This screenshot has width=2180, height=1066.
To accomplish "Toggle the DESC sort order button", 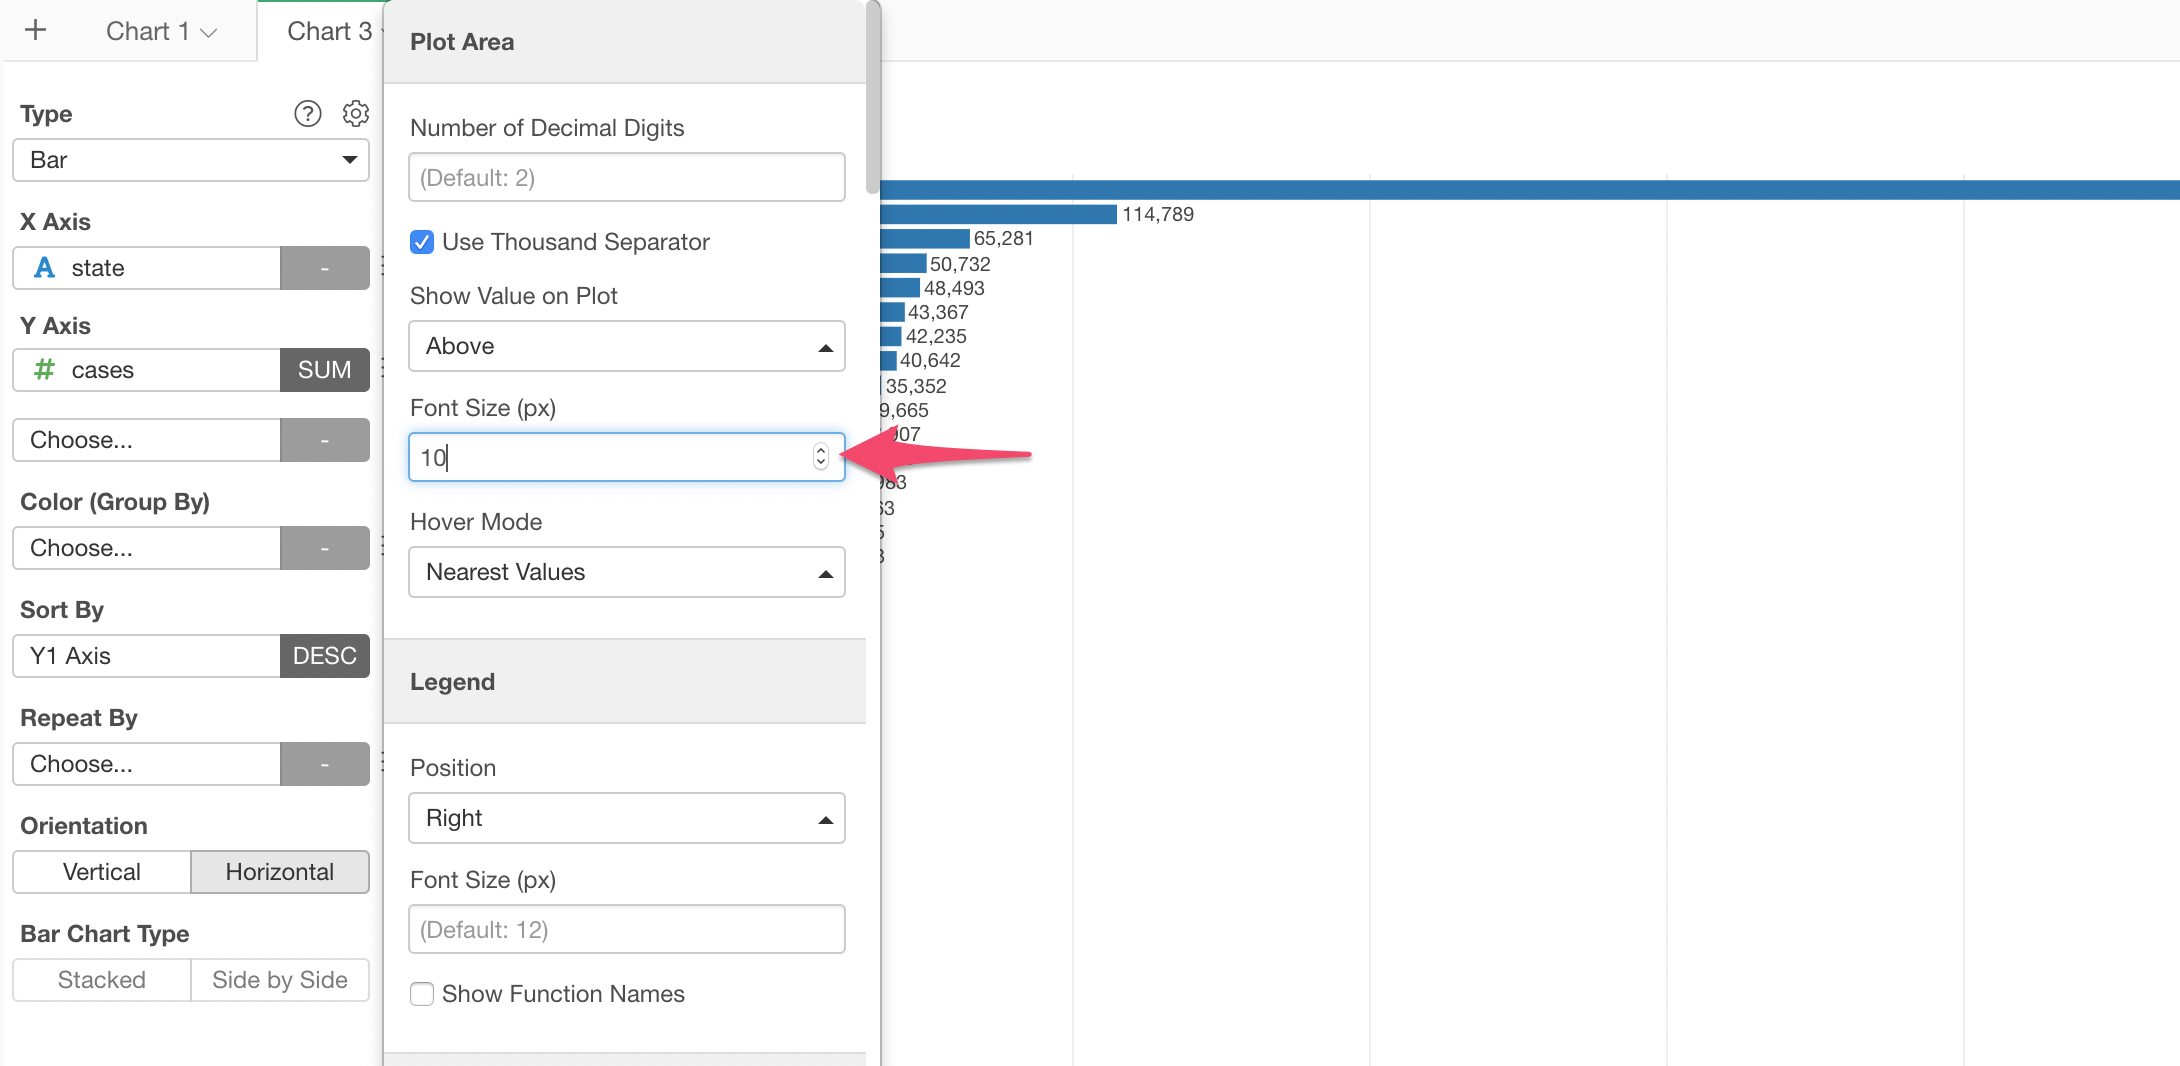I will click(x=325, y=656).
